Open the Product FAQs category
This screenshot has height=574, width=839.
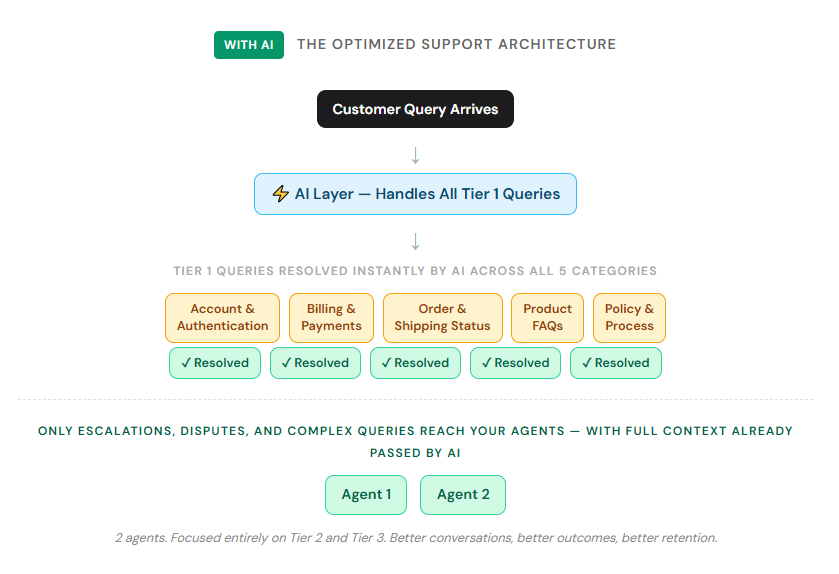(547, 318)
